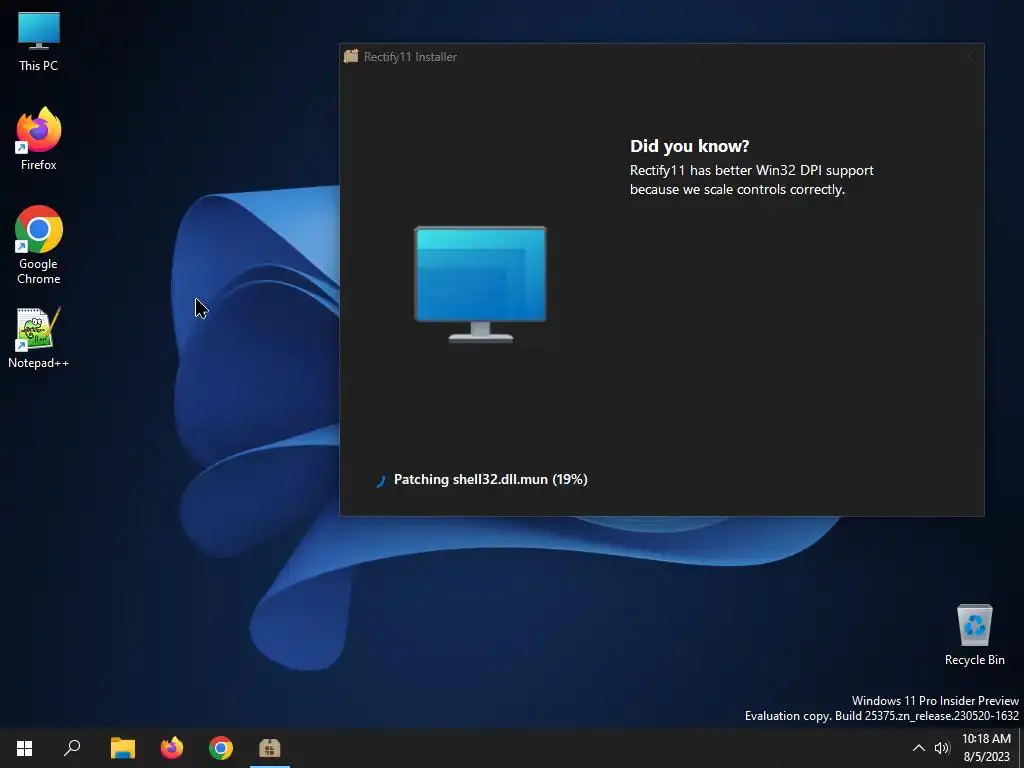
Task: Click the progress spinner beside Patching text
Action: pos(381,481)
